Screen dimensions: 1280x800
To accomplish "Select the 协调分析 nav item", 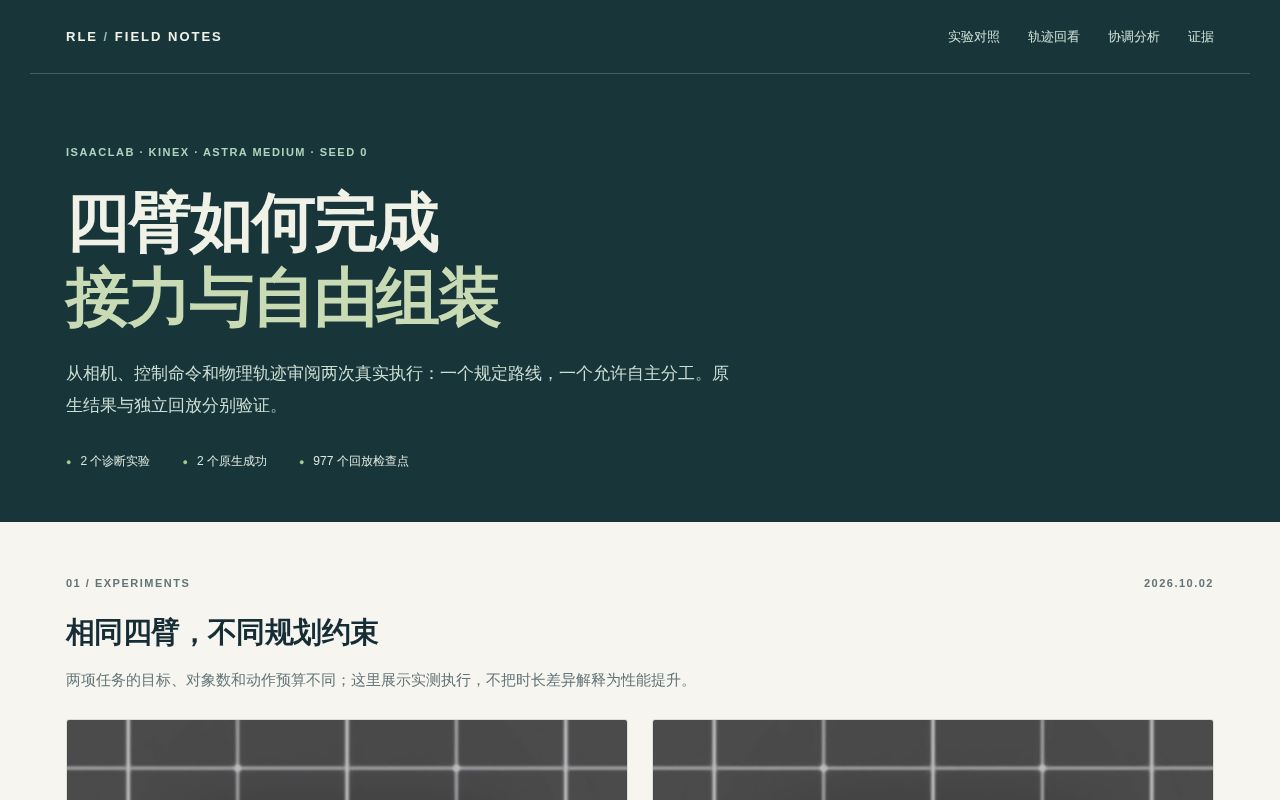I will 1134,37.
